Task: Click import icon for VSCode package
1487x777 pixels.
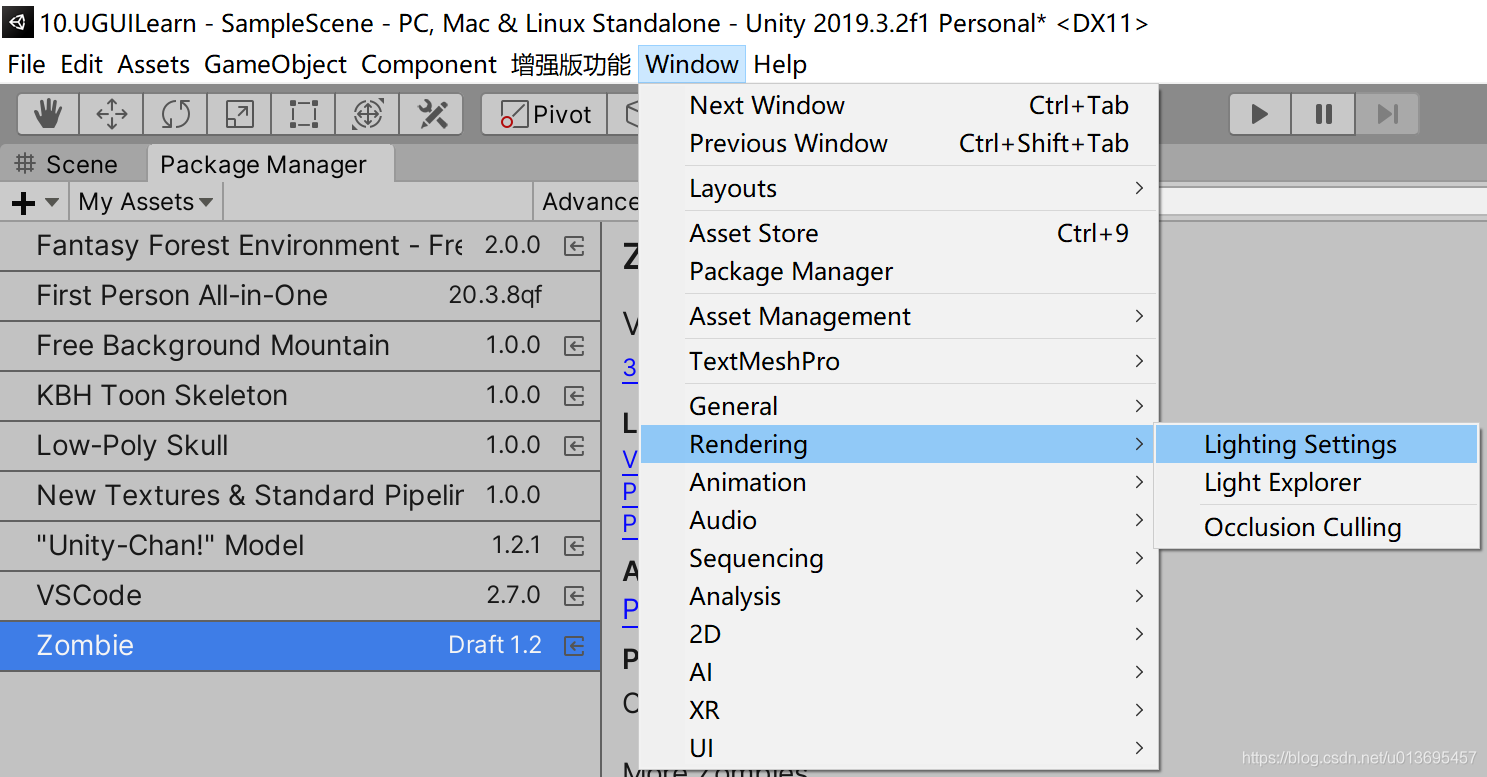Action: point(574,596)
